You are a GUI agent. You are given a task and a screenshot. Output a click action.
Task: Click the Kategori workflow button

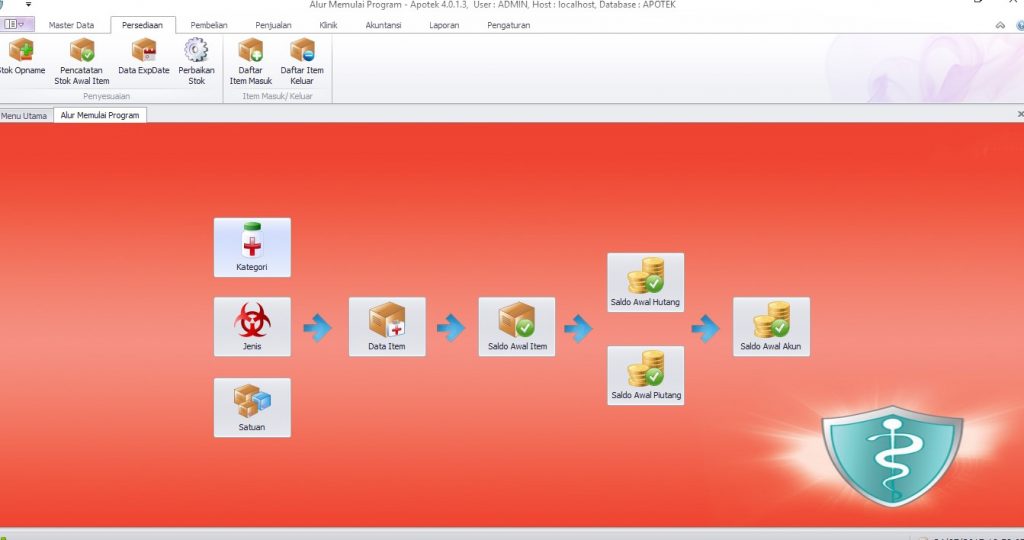click(252, 247)
